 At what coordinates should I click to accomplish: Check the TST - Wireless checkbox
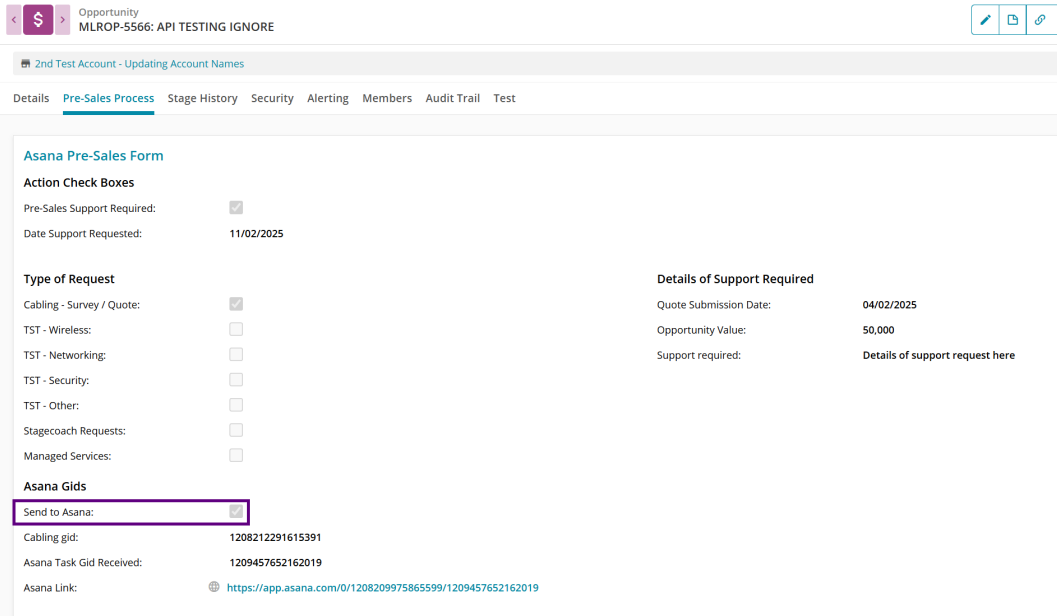point(236,329)
